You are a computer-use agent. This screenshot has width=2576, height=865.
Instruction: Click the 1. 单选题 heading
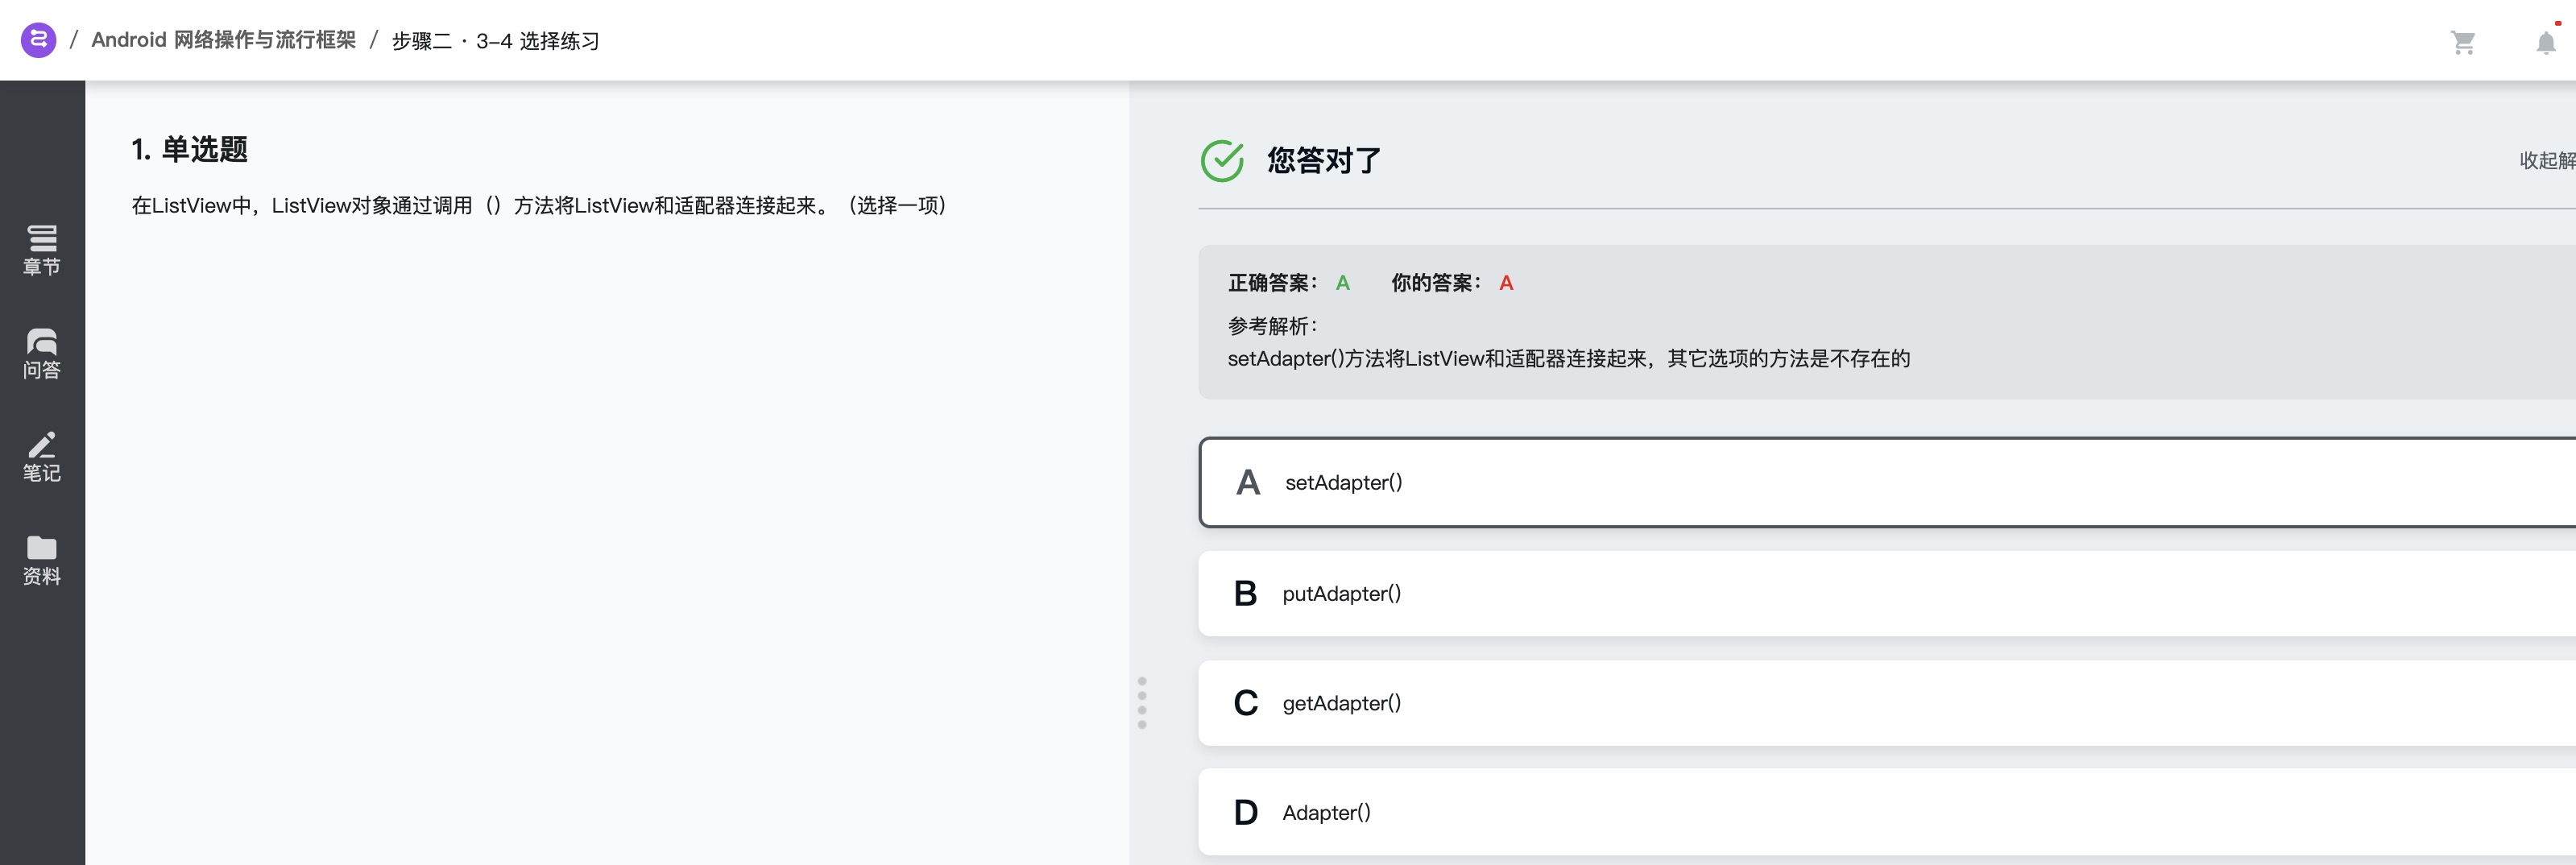pyautogui.click(x=190, y=149)
